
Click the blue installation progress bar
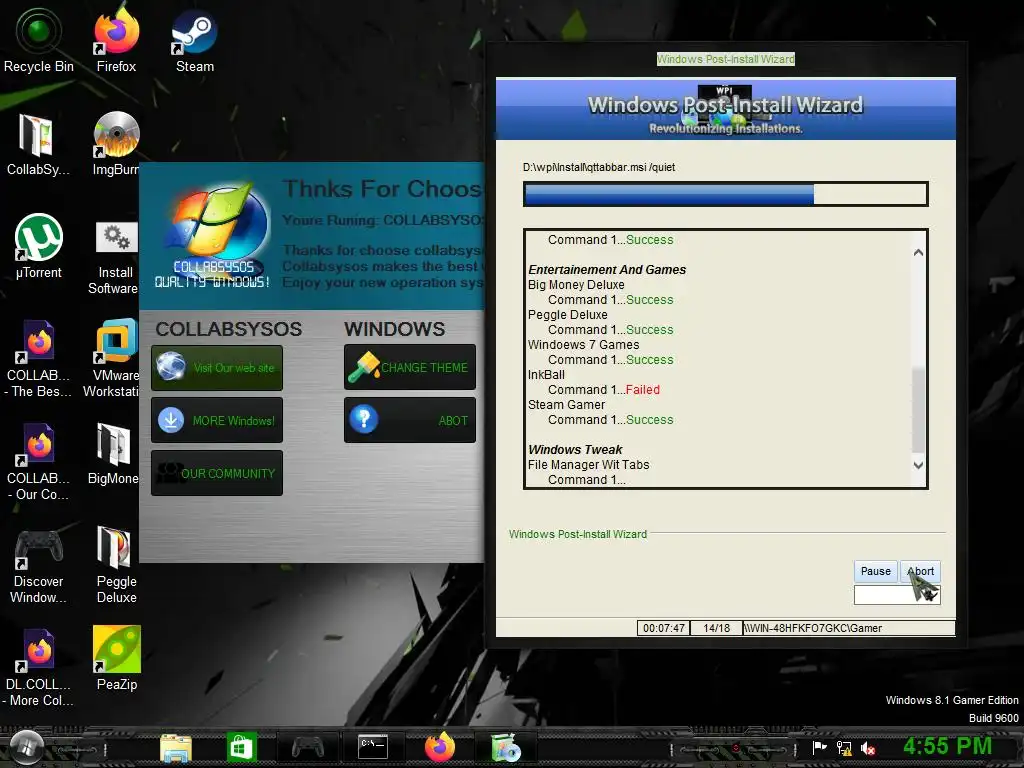pyautogui.click(x=726, y=194)
